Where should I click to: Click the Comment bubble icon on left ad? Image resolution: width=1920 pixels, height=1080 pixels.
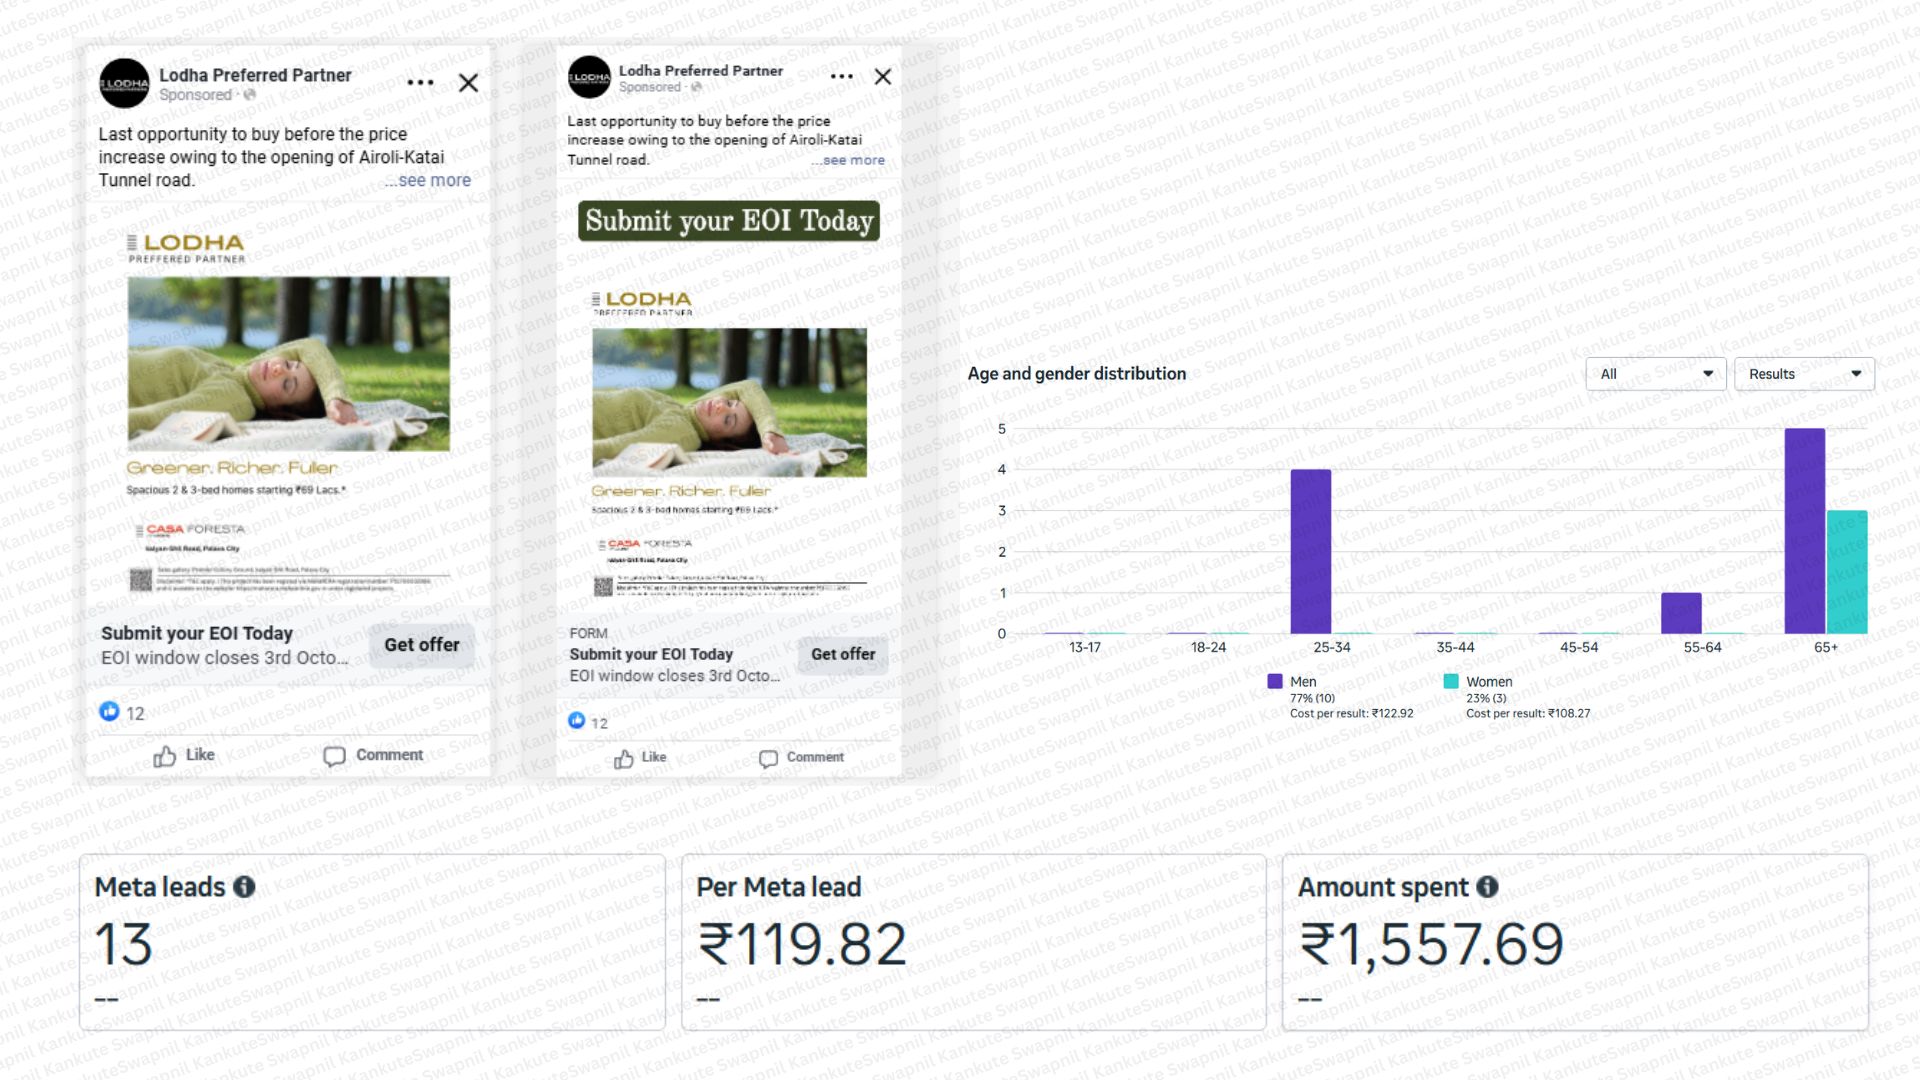pyautogui.click(x=334, y=757)
